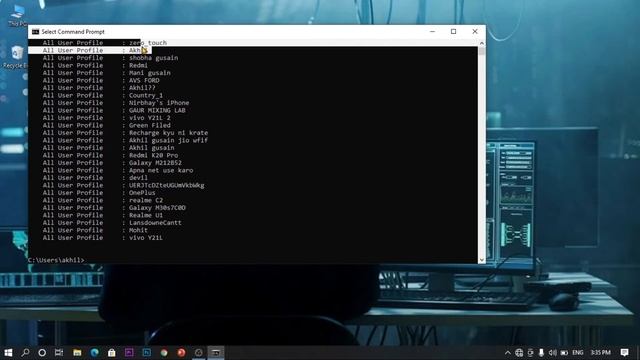Open the dark circular app taskbar icon
640x360 pixels.
tap(199, 352)
